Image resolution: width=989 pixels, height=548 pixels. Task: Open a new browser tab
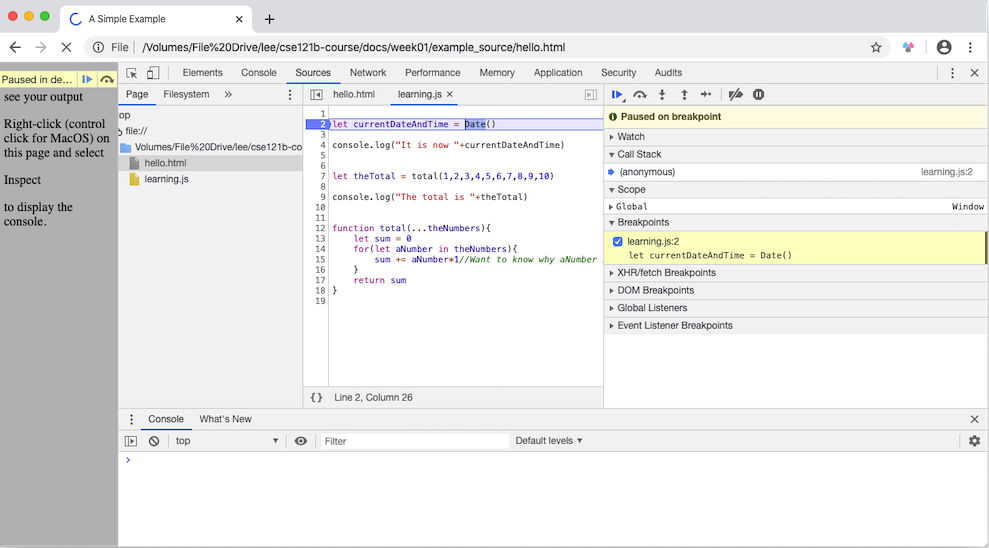[269, 19]
